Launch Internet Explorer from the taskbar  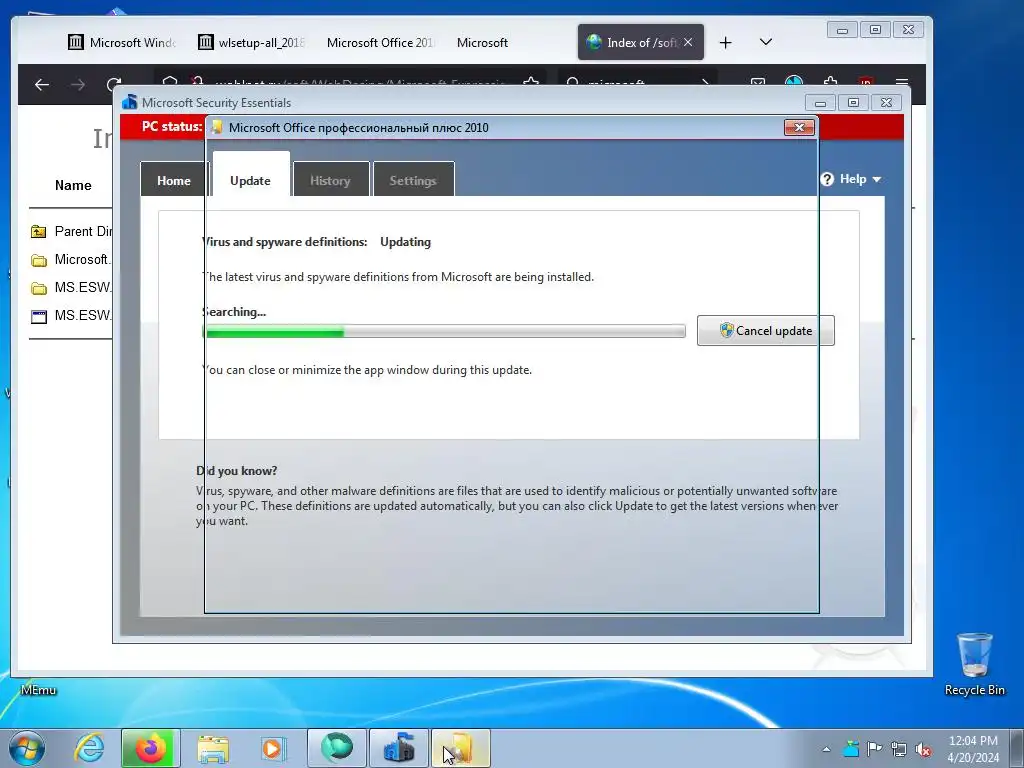[89, 748]
